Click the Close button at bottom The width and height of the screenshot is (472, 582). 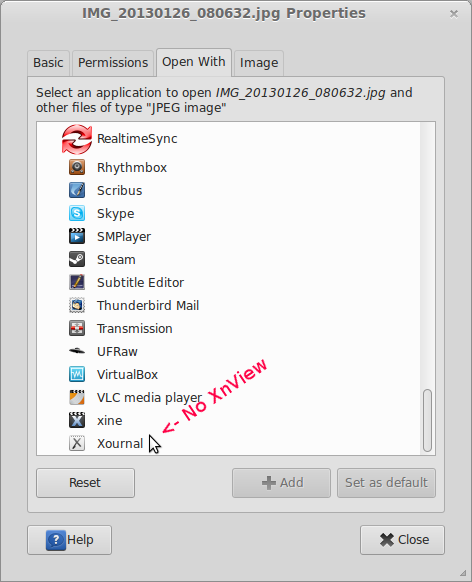[402, 540]
